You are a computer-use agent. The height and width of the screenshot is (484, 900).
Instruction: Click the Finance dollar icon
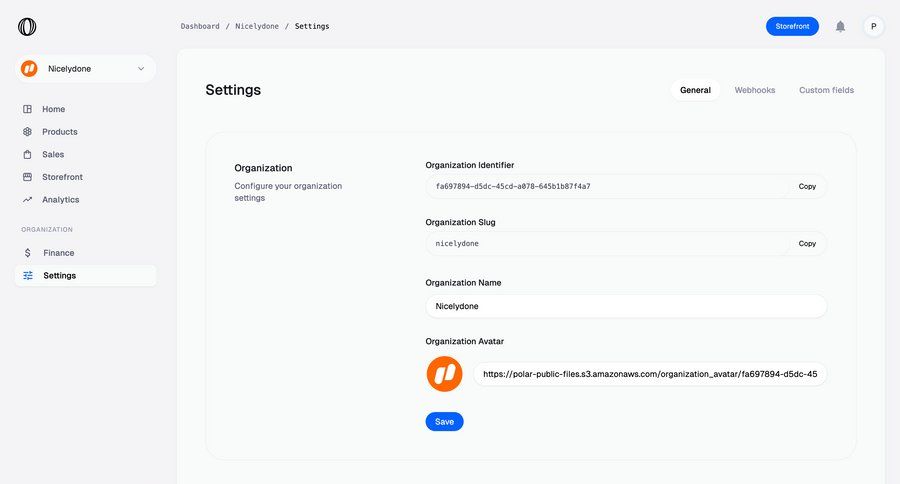click(28, 253)
